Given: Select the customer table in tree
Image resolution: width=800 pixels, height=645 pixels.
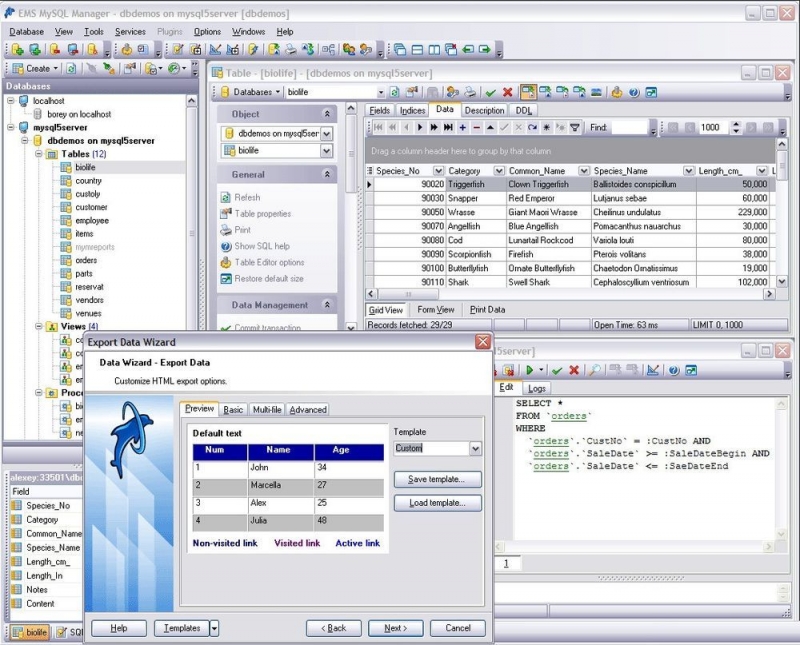Looking at the screenshot, I should click(x=91, y=207).
